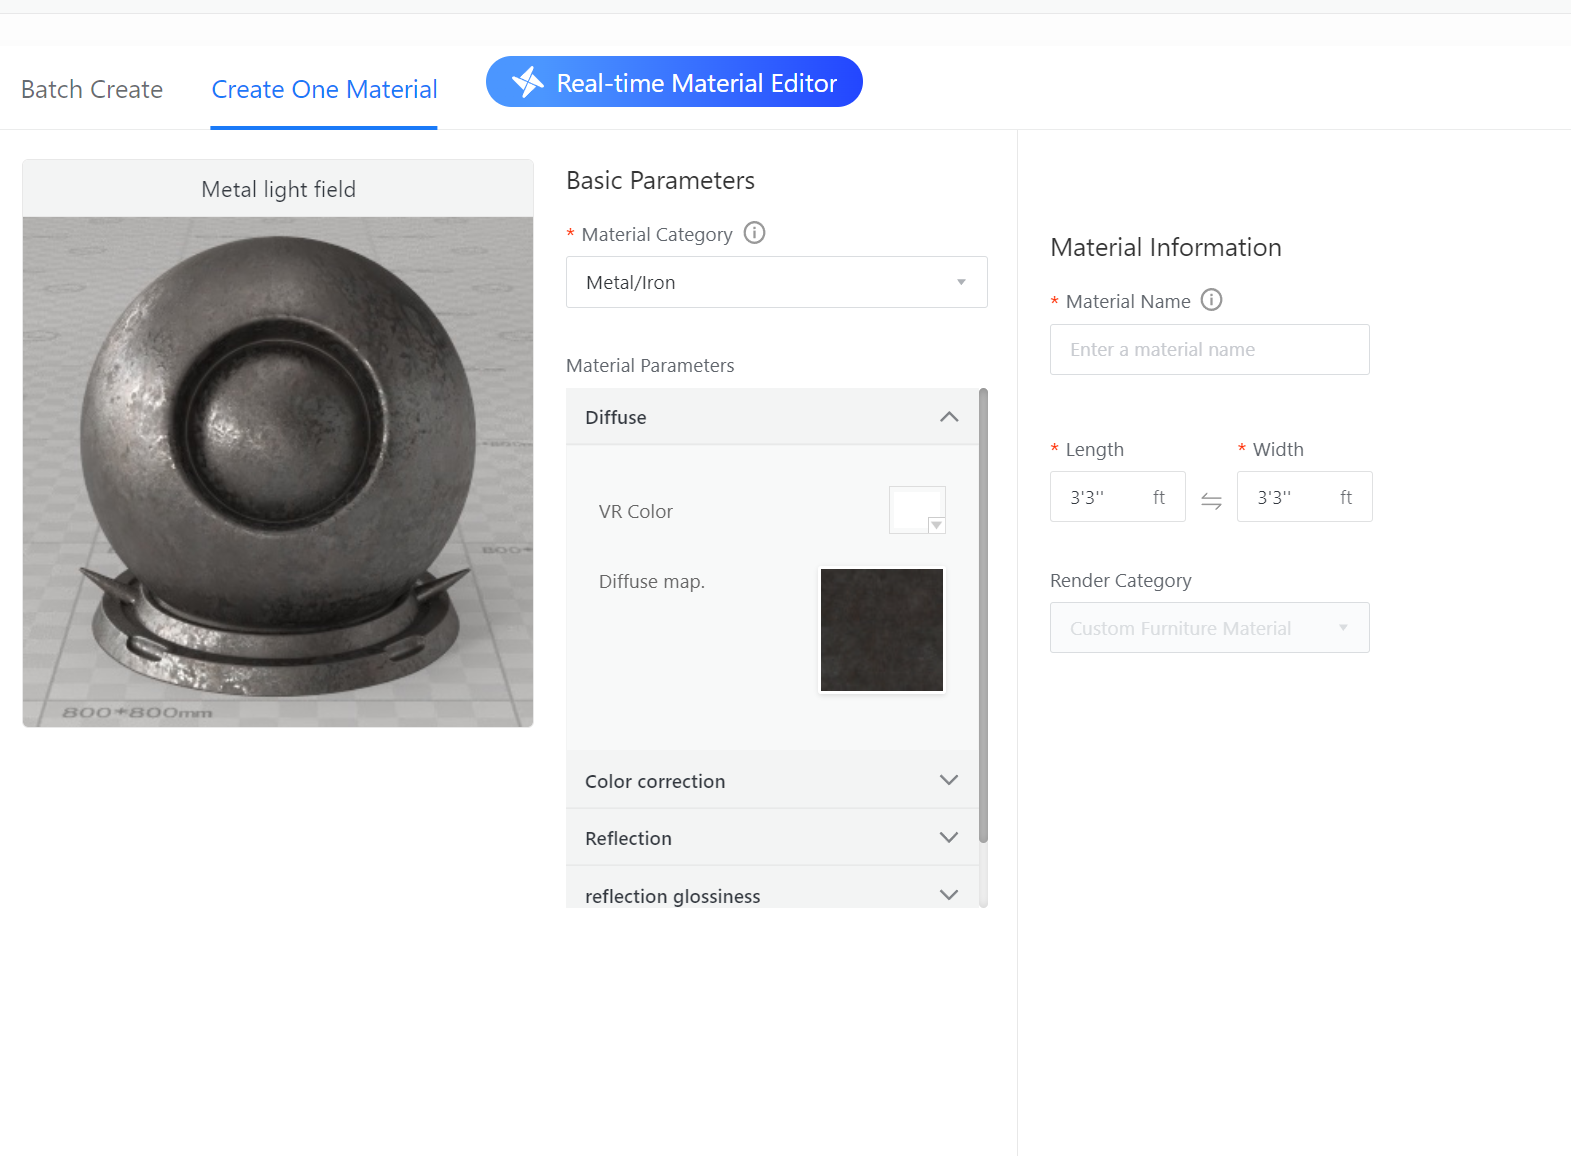Expand the Color correction section
Viewport: 1571px width, 1156px height.
click(949, 780)
